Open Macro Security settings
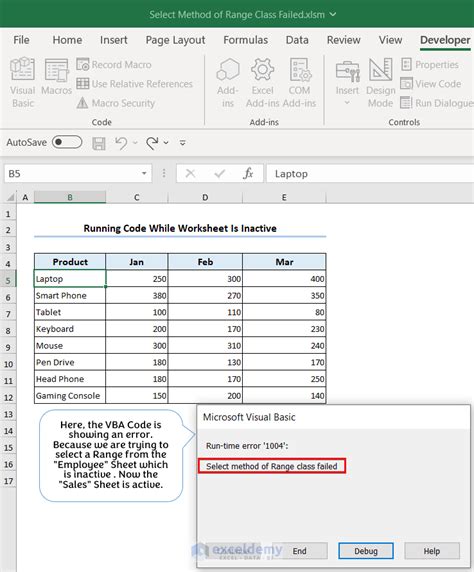The width and height of the screenshot is (474, 572). point(116,103)
